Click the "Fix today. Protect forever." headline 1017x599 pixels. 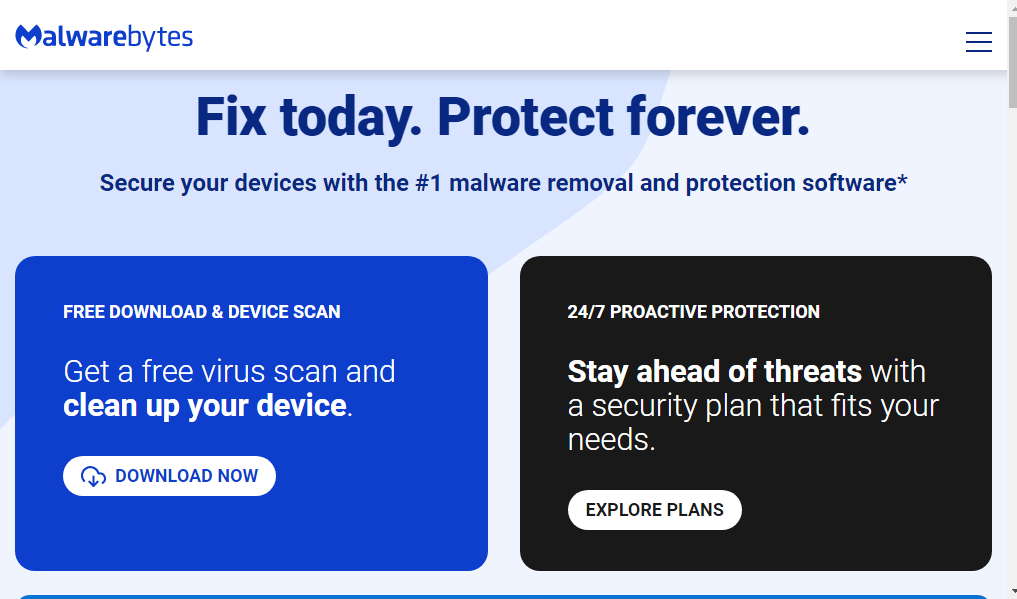pyautogui.click(x=503, y=116)
